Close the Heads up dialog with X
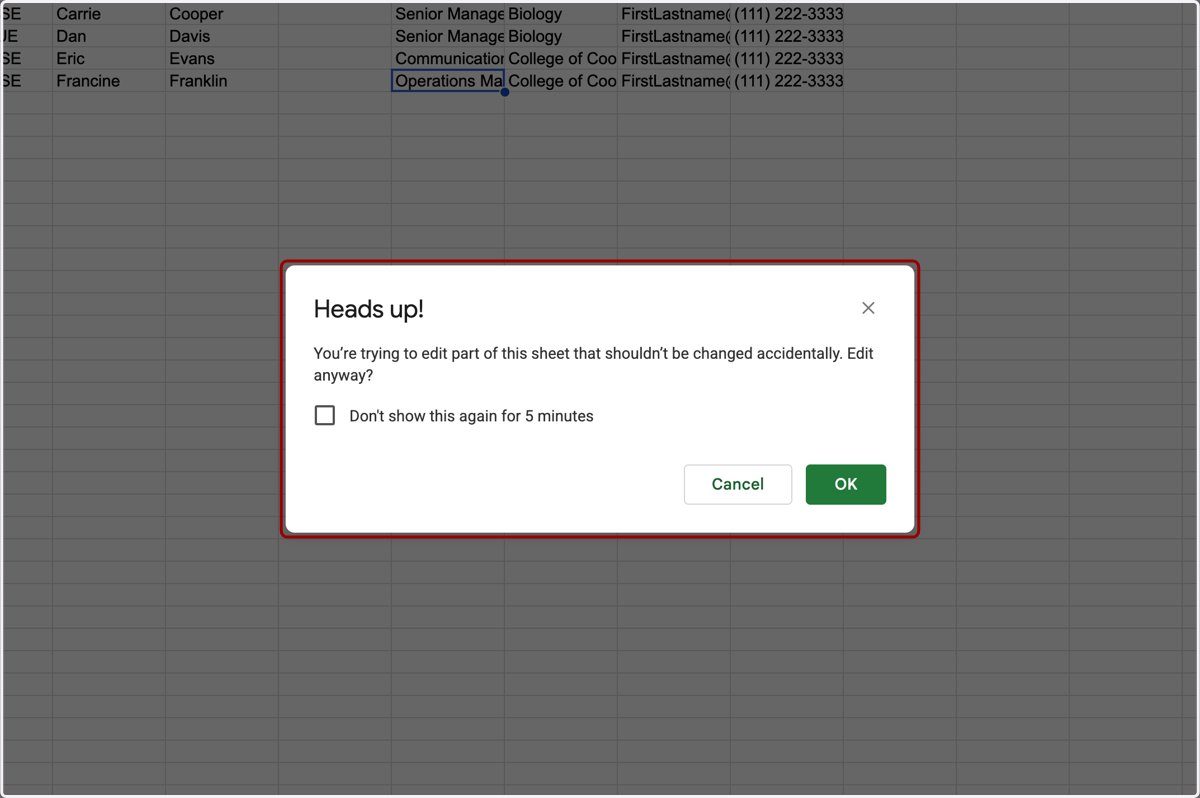Image resolution: width=1200 pixels, height=798 pixels. pos(868,308)
